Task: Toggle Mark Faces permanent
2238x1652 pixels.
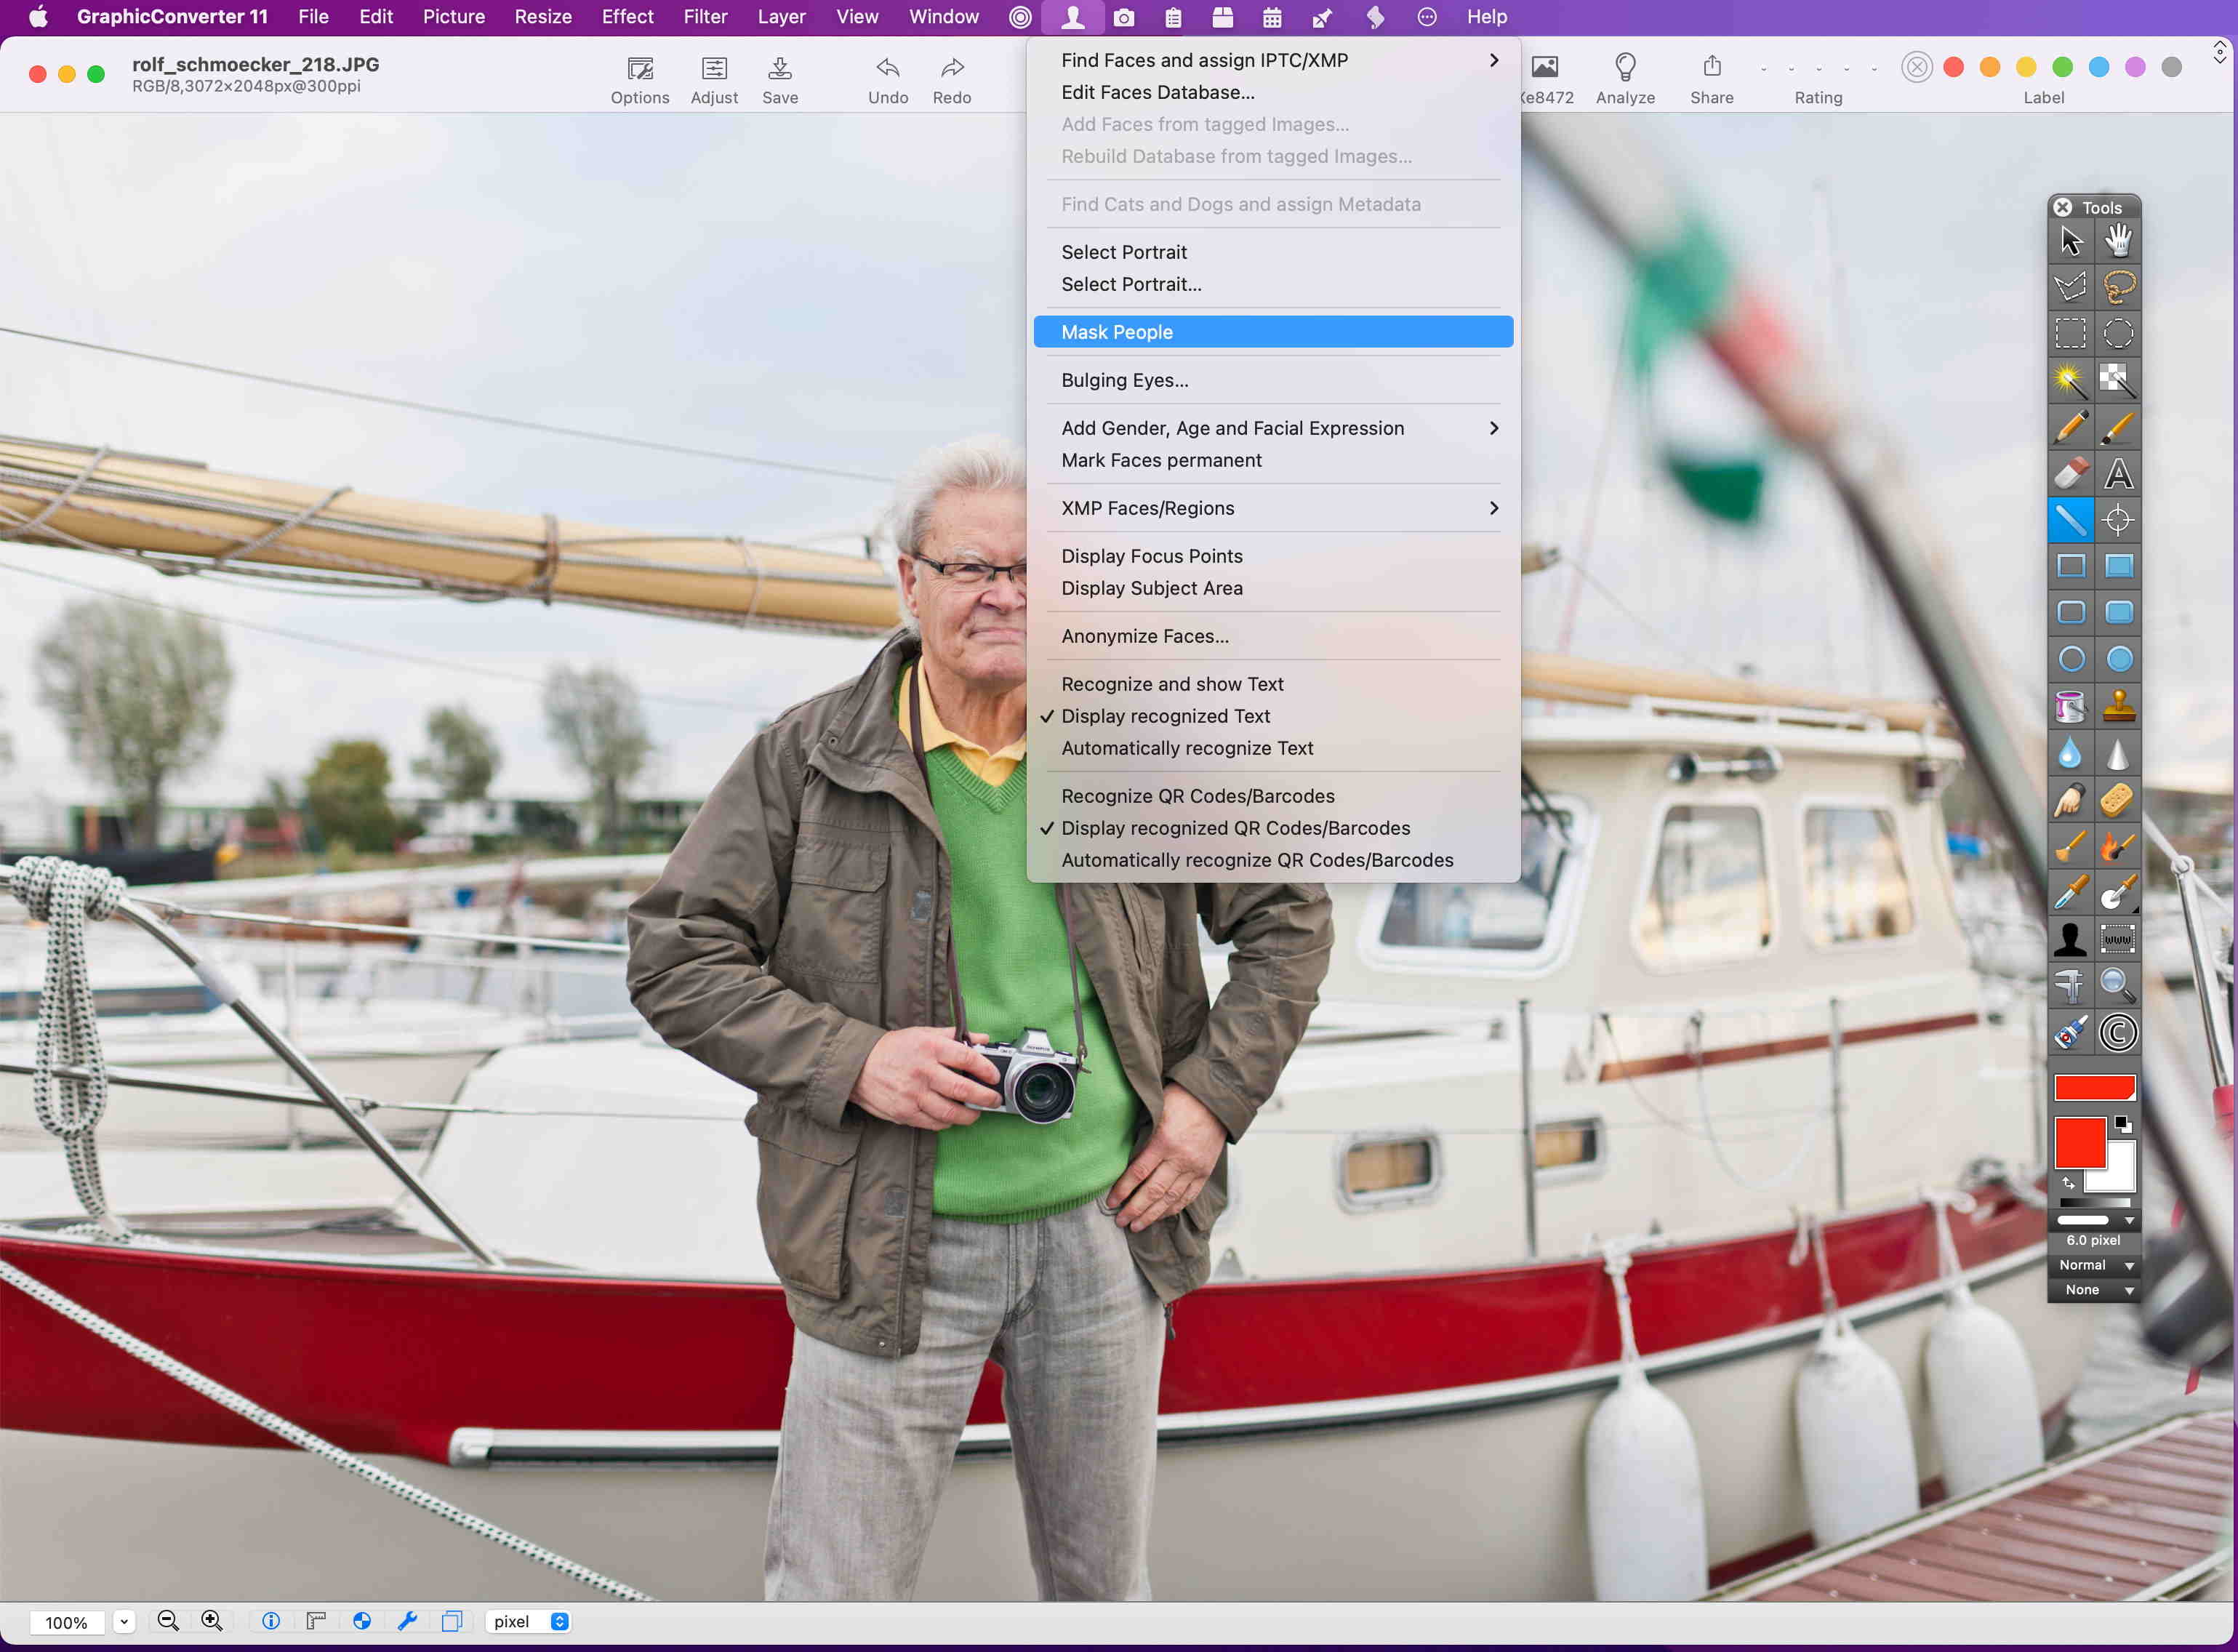Action: 1273,460
